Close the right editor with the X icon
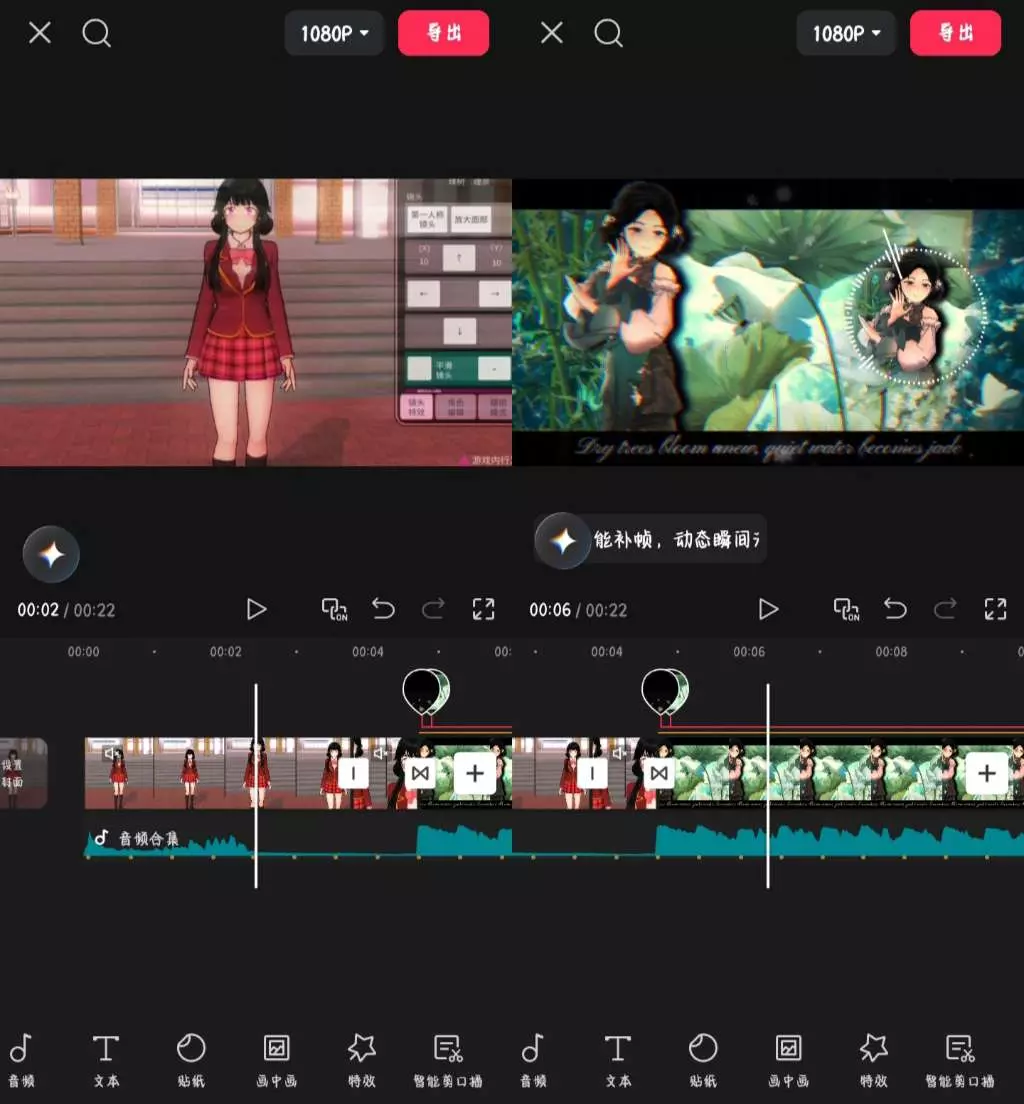This screenshot has height=1104, width=1024. click(552, 32)
